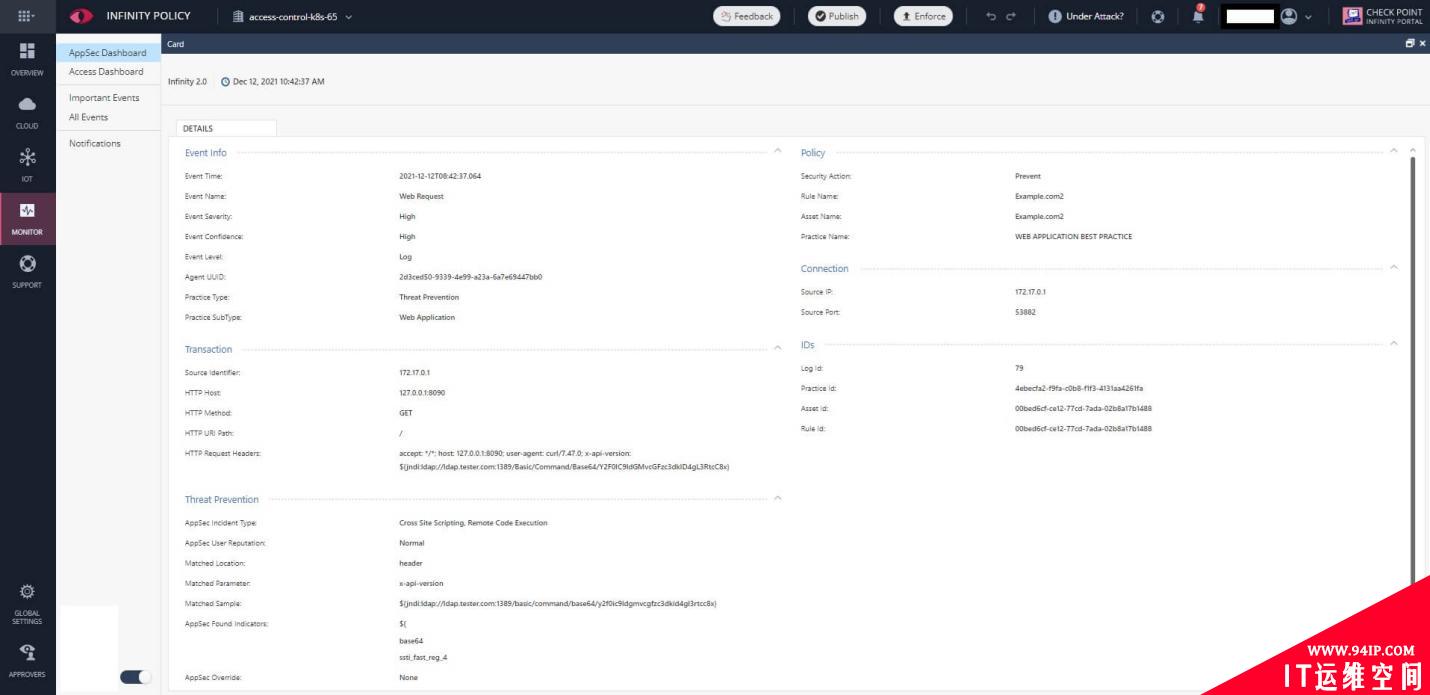The height and width of the screenshot is (695, 1430).
Task: Restore the Card panel window
Action: tap(1410, 44)
